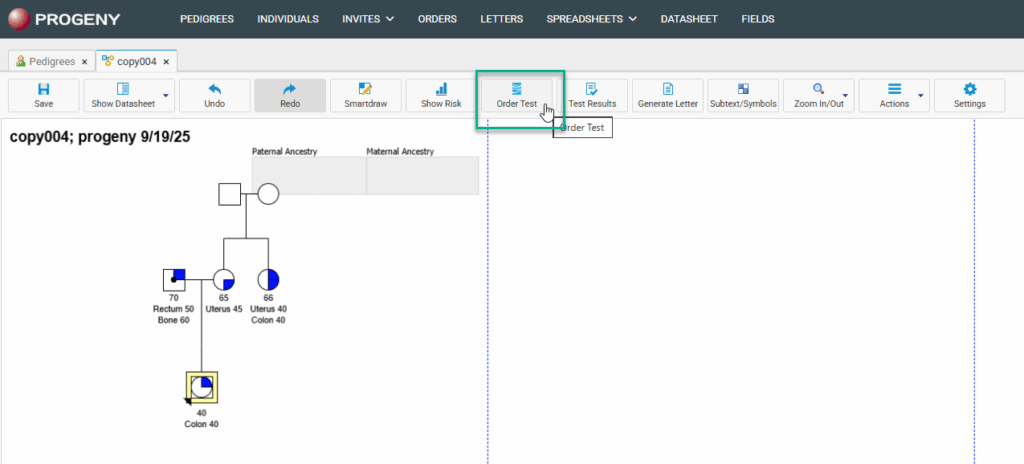This screenshot has width=1024, height=464.
Task: Go to the Individuals page
Action: click(288, 19)
